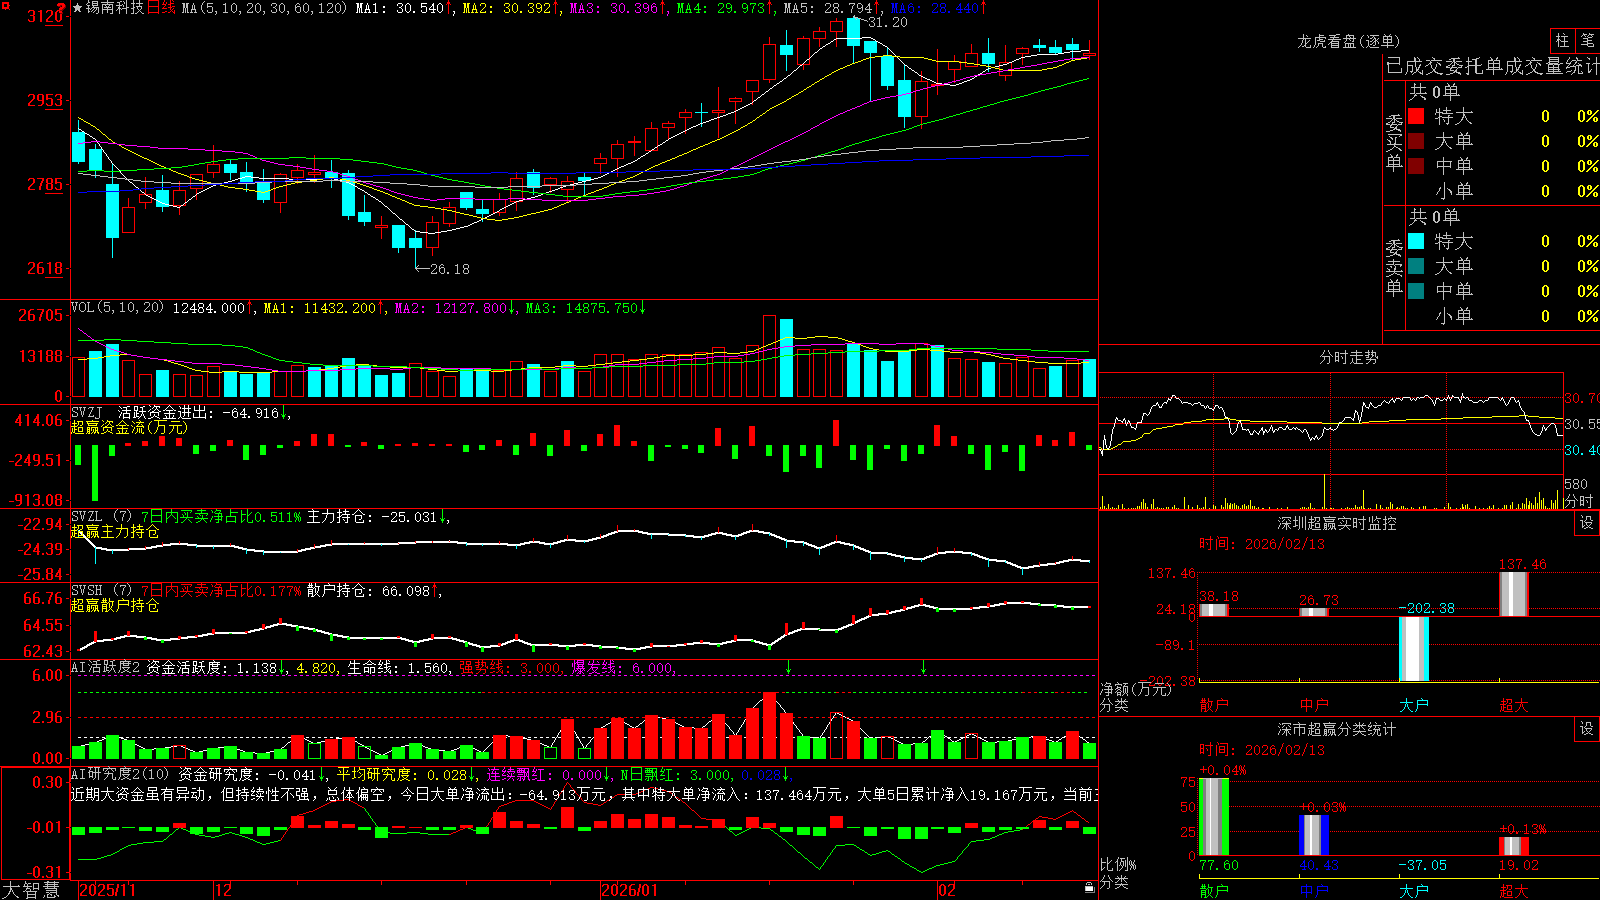The width and height of the screenshot is (1600, 900).
Task: Click the lock icon at the timeline's right end
Action: [x=1089, y=888]
